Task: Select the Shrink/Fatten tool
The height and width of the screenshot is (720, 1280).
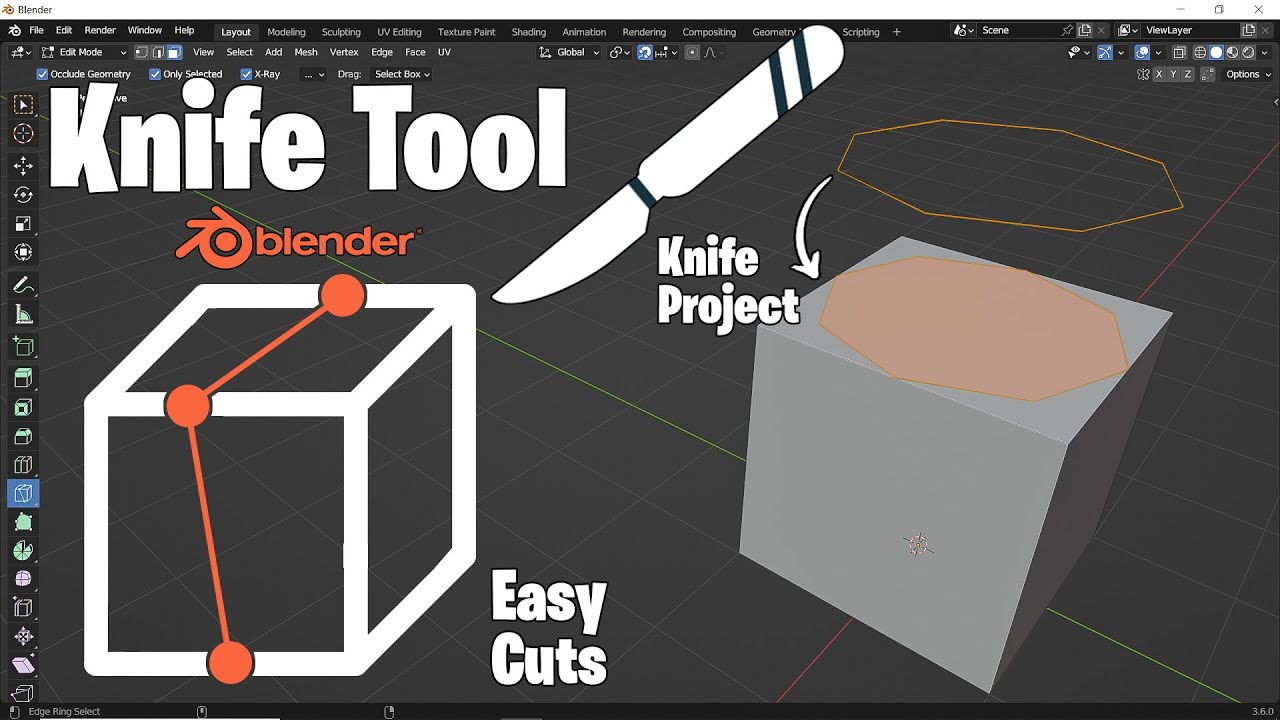Action: (x=23, y=637)
